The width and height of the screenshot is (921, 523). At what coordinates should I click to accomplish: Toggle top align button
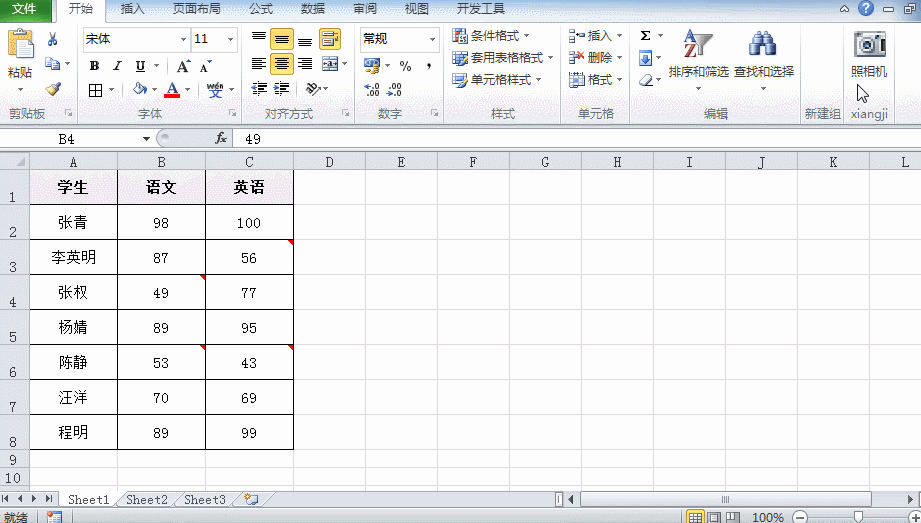tap(258, 39)
